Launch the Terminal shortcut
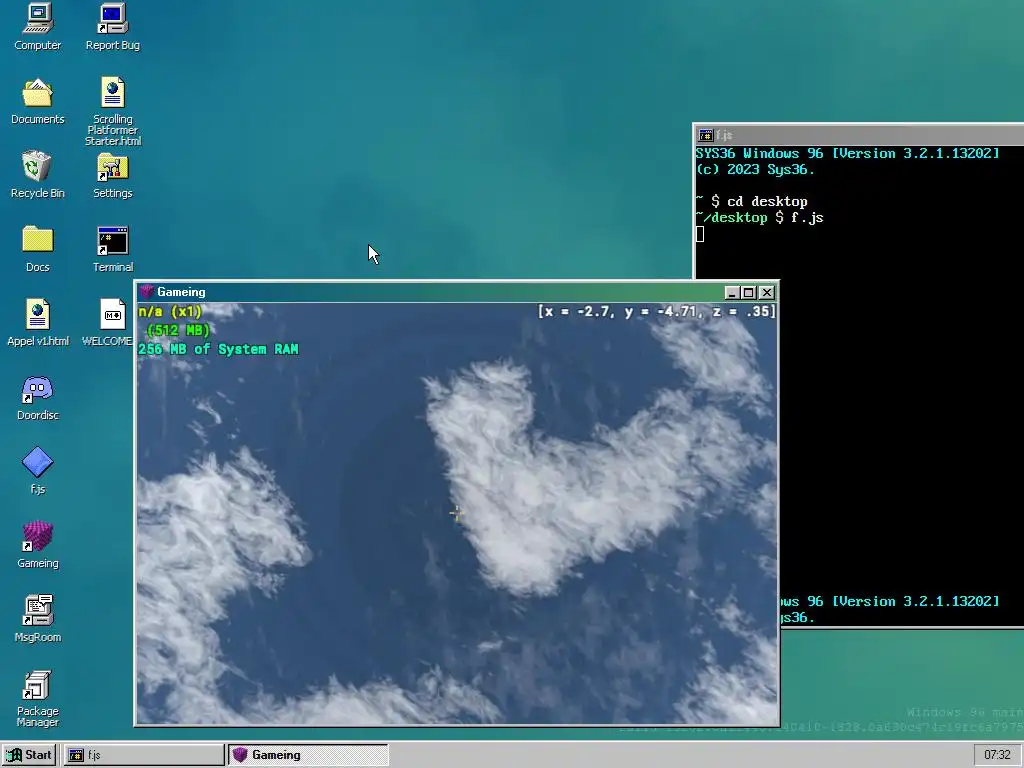Image resolution: width=1024 pixels, height=768 pixels. tap(112, 249)
